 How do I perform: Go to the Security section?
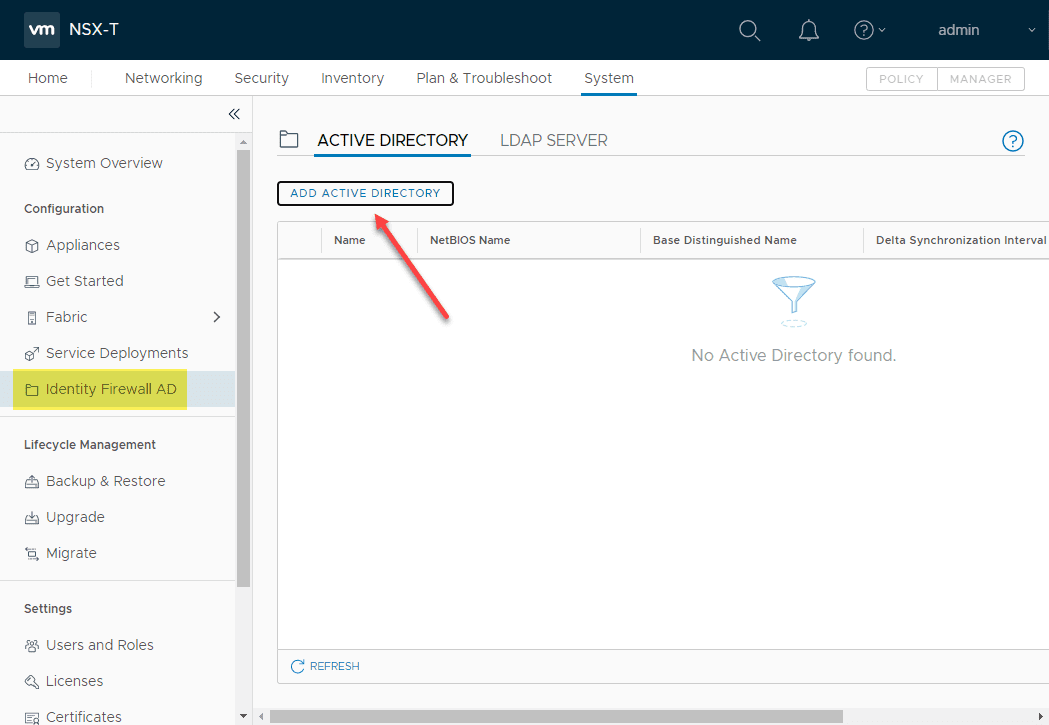coord(261,77)
